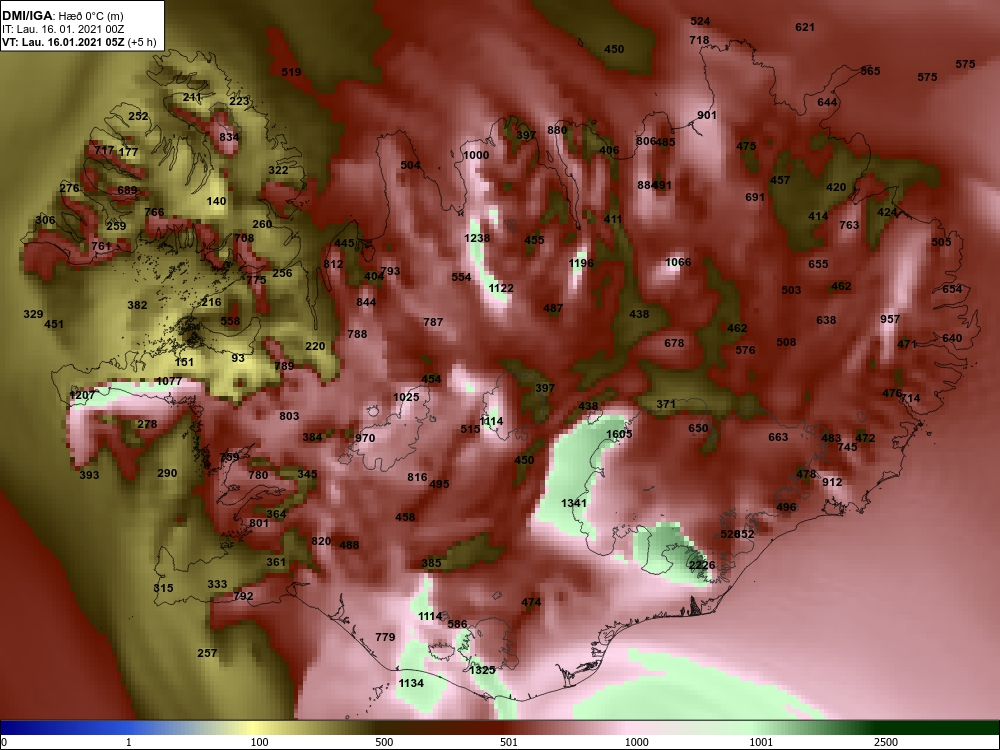This screenshot has width=1000, height=750.
Task: Click the 496 value in the southeast
Action: (786, 507)
